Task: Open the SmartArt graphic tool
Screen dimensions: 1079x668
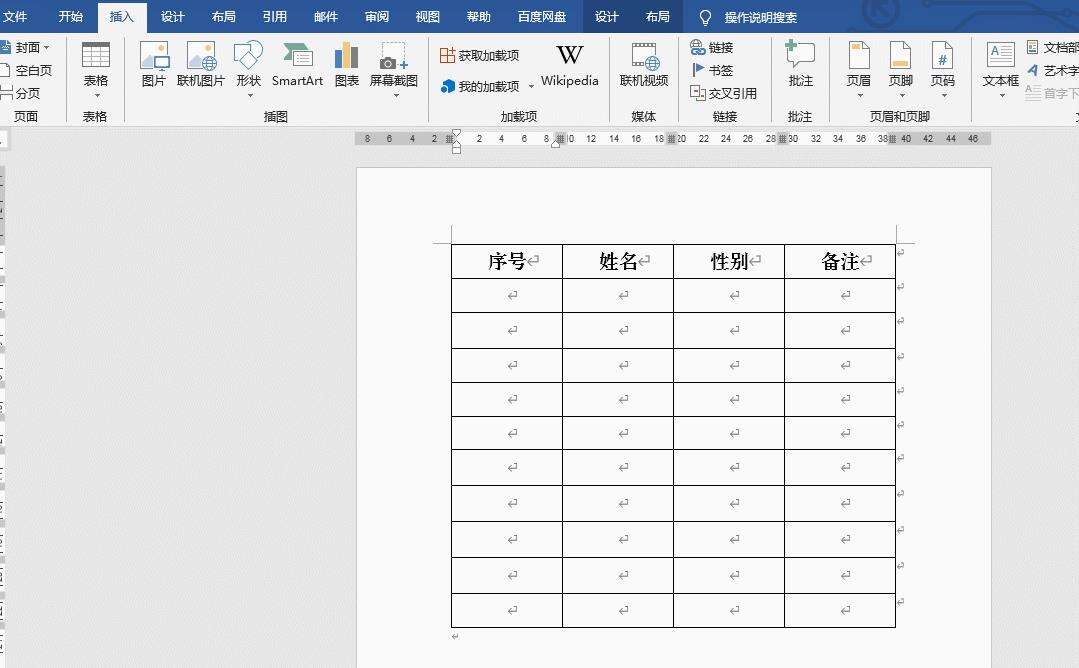Action: (297, 64)
